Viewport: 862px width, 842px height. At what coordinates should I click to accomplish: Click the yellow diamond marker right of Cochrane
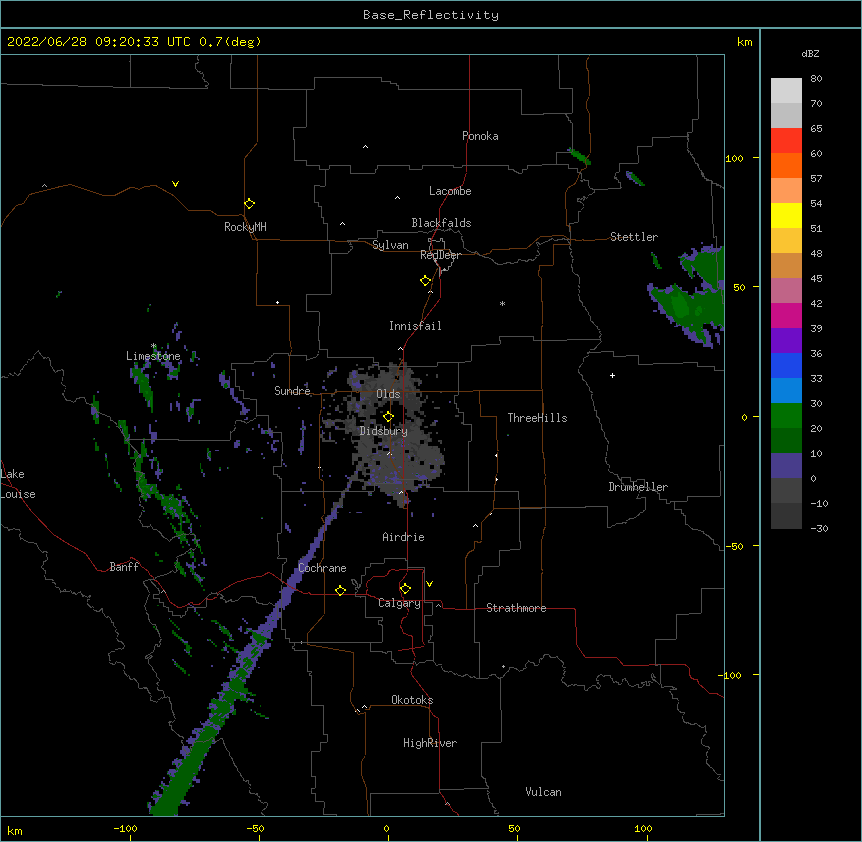(x=340, y=590)
